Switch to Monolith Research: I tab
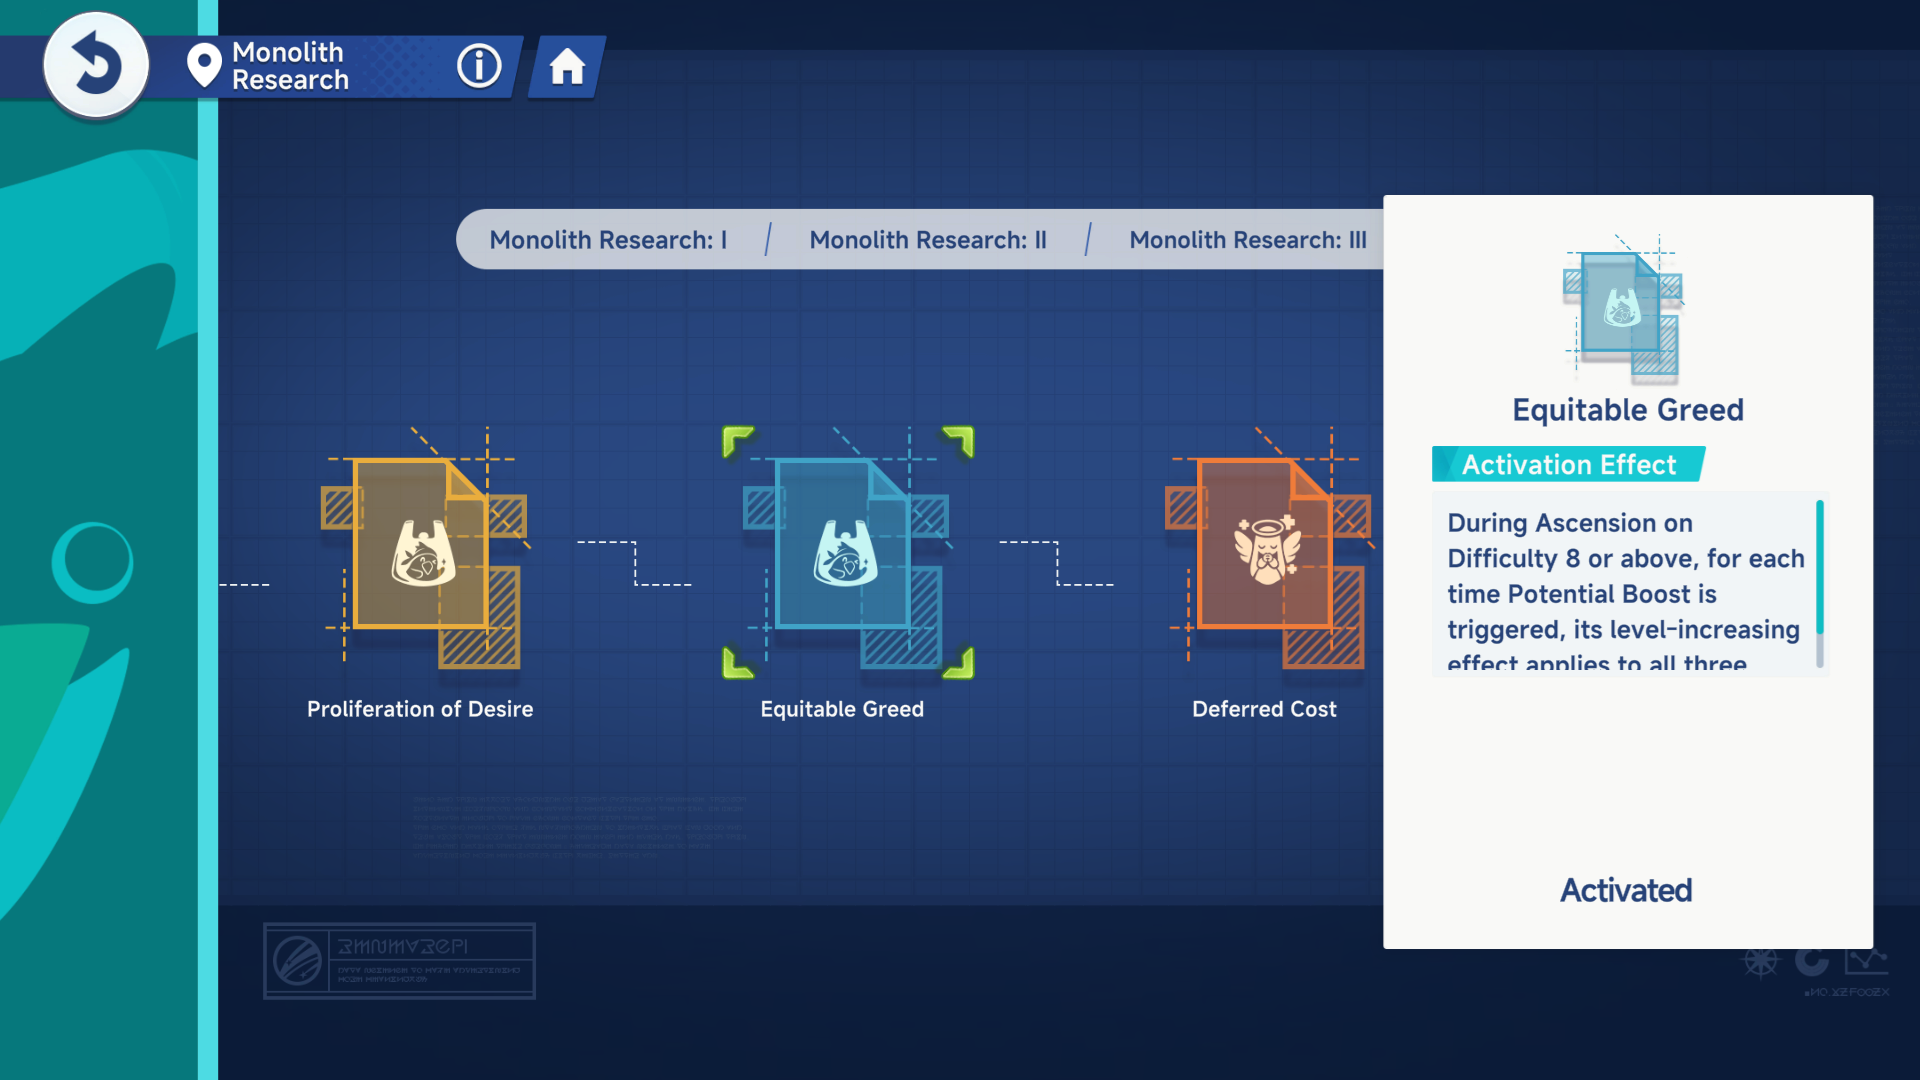 tap(608, 240)
